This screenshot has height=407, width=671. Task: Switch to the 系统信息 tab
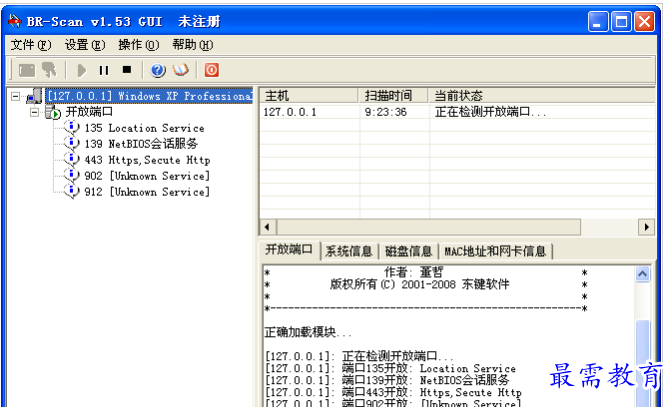point(349,251)
